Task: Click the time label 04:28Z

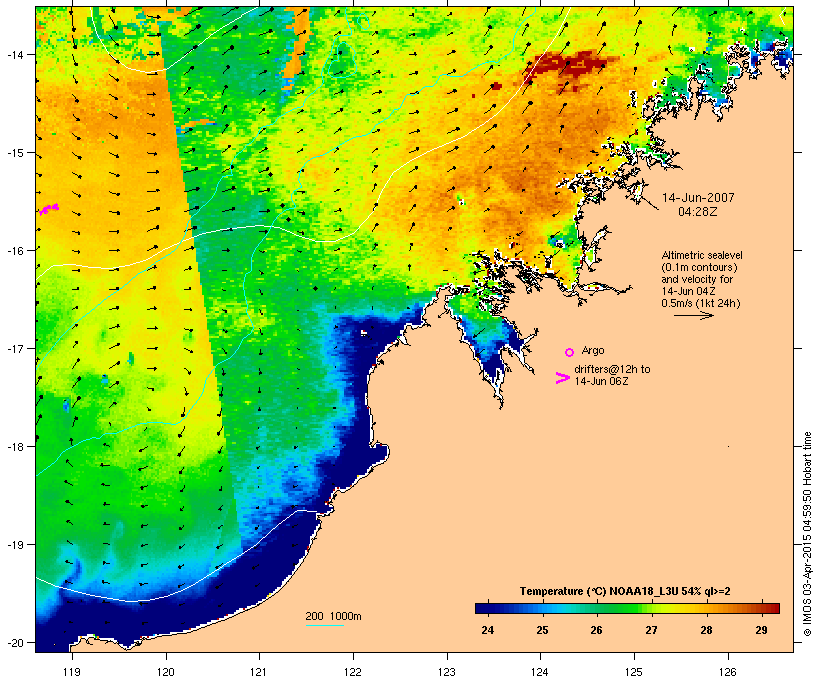Action: coord(698,212)
